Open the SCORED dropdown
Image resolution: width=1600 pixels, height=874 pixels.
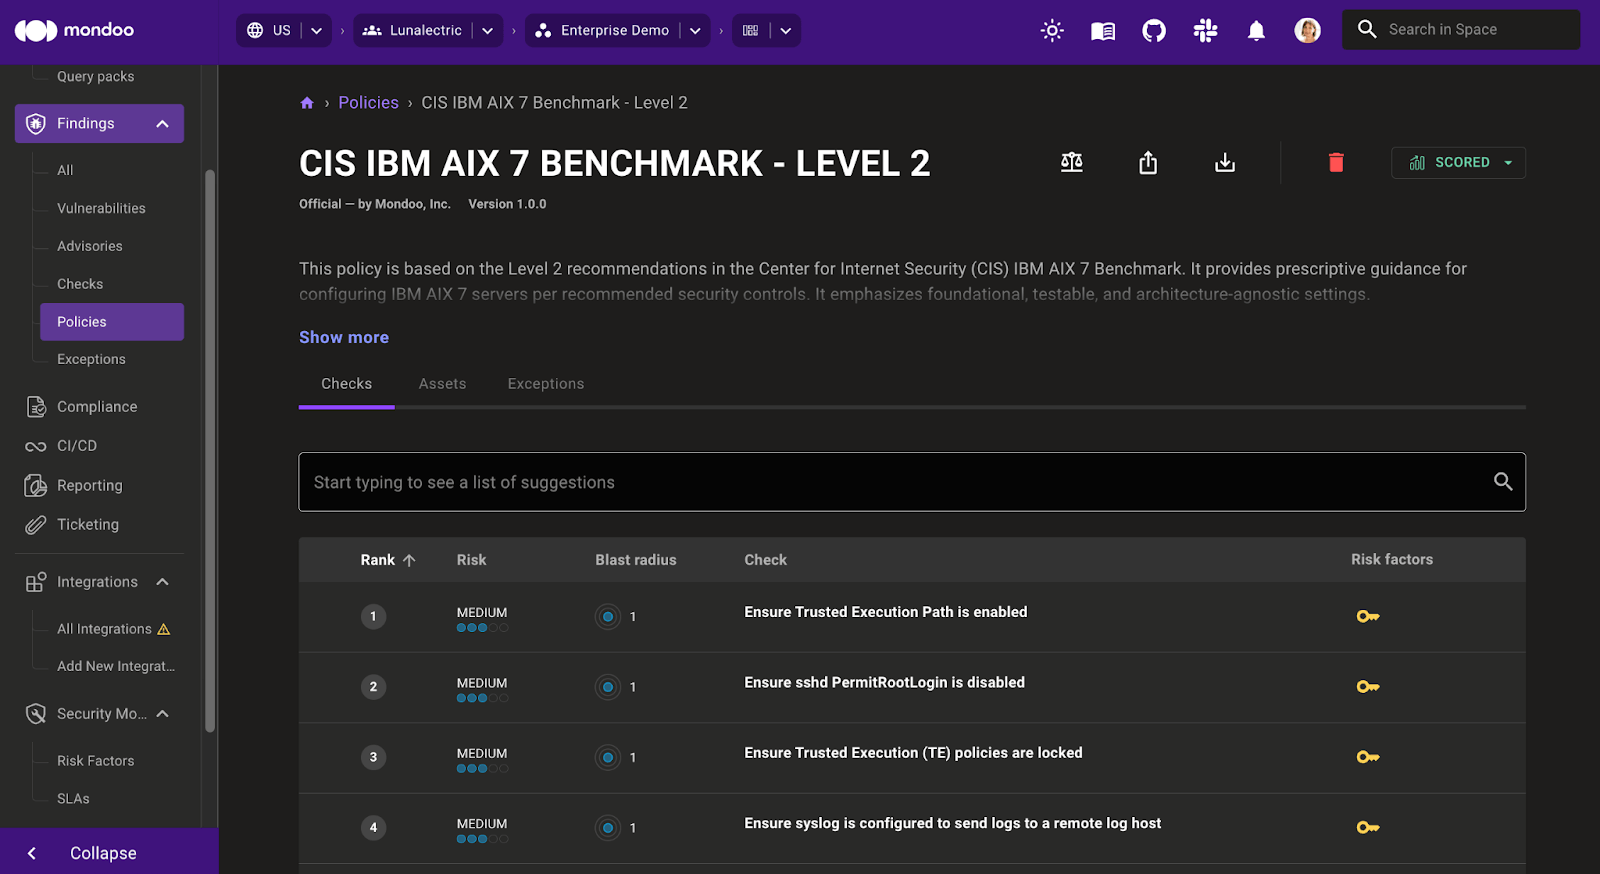click(1458, 163)
